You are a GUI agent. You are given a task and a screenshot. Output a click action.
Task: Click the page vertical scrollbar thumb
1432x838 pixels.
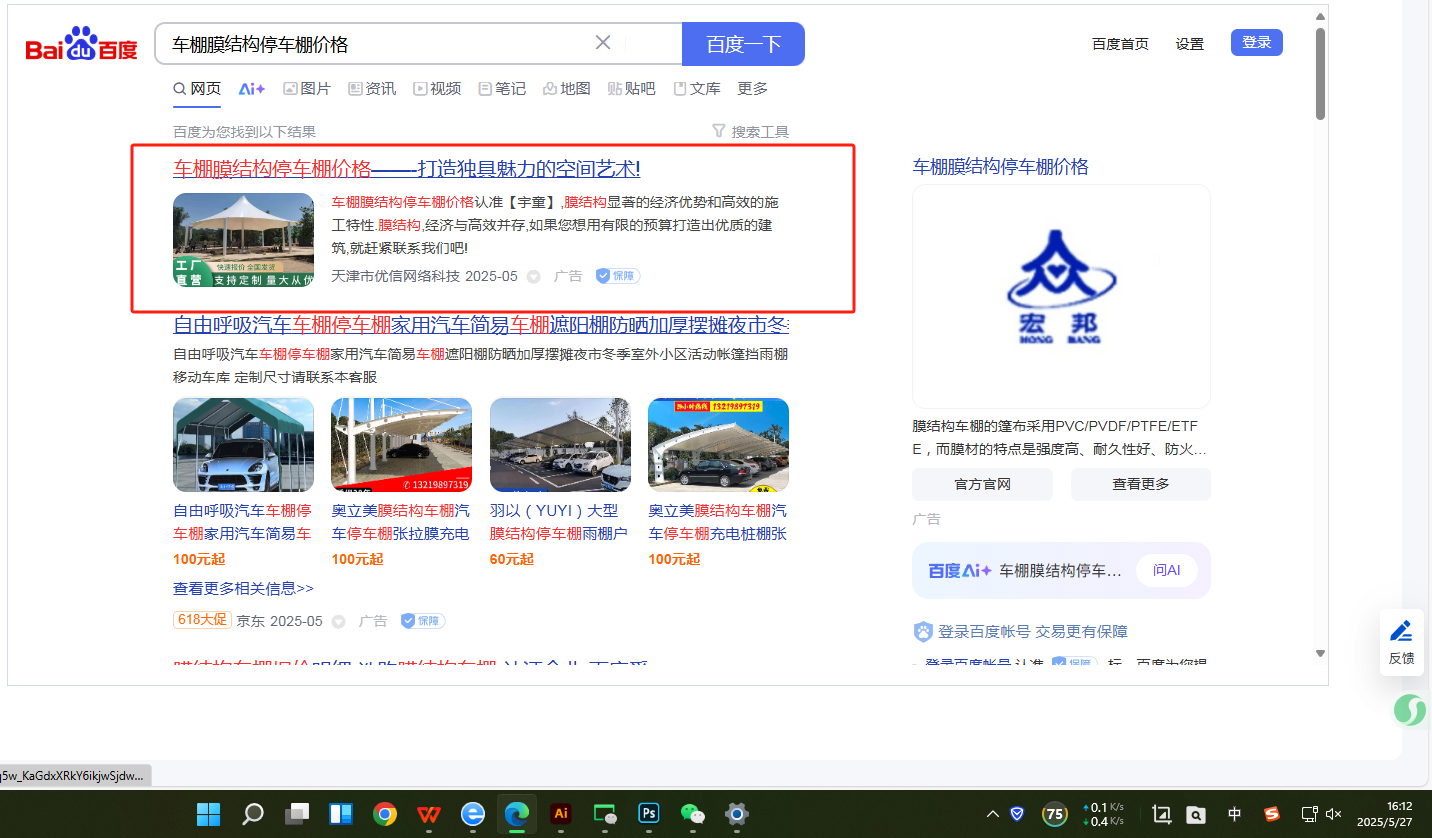click(x=1320, y=74)
